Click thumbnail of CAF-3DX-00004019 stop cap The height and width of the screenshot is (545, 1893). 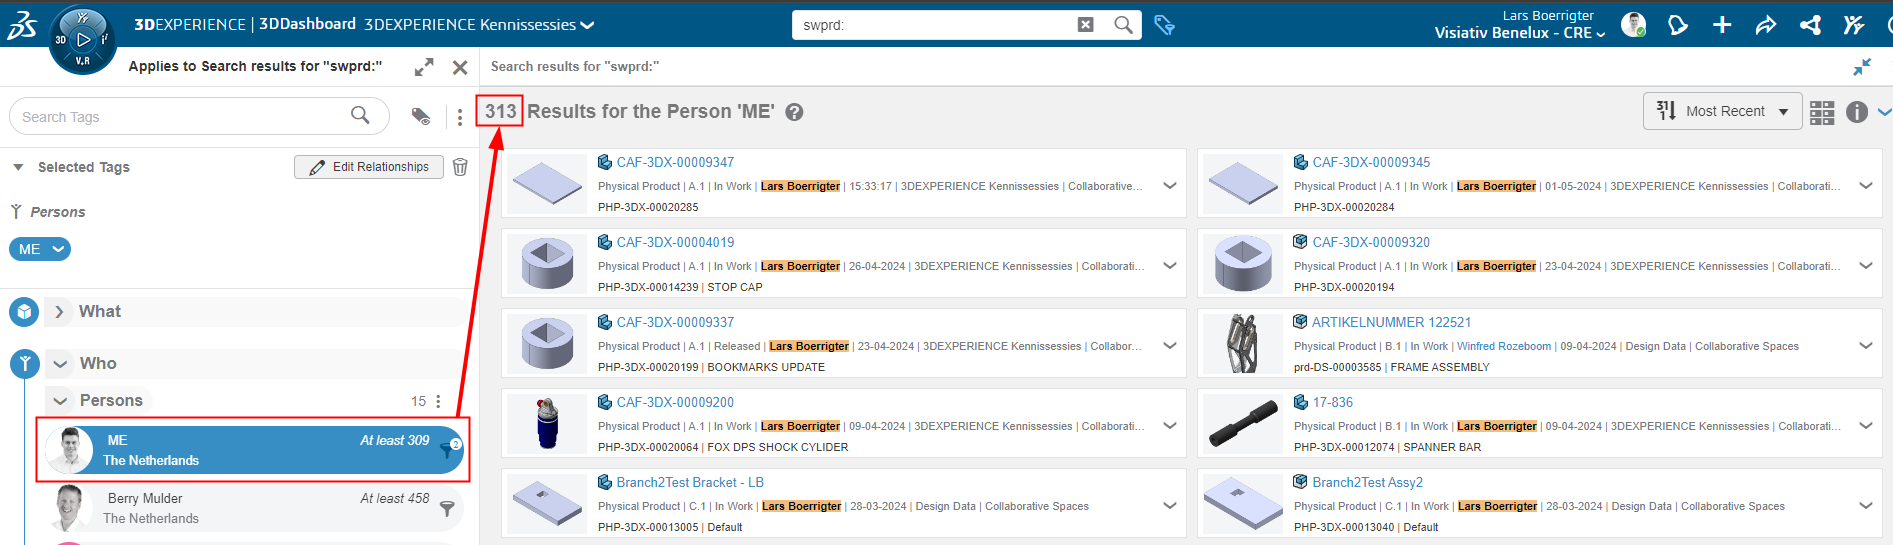click(547, 263)
